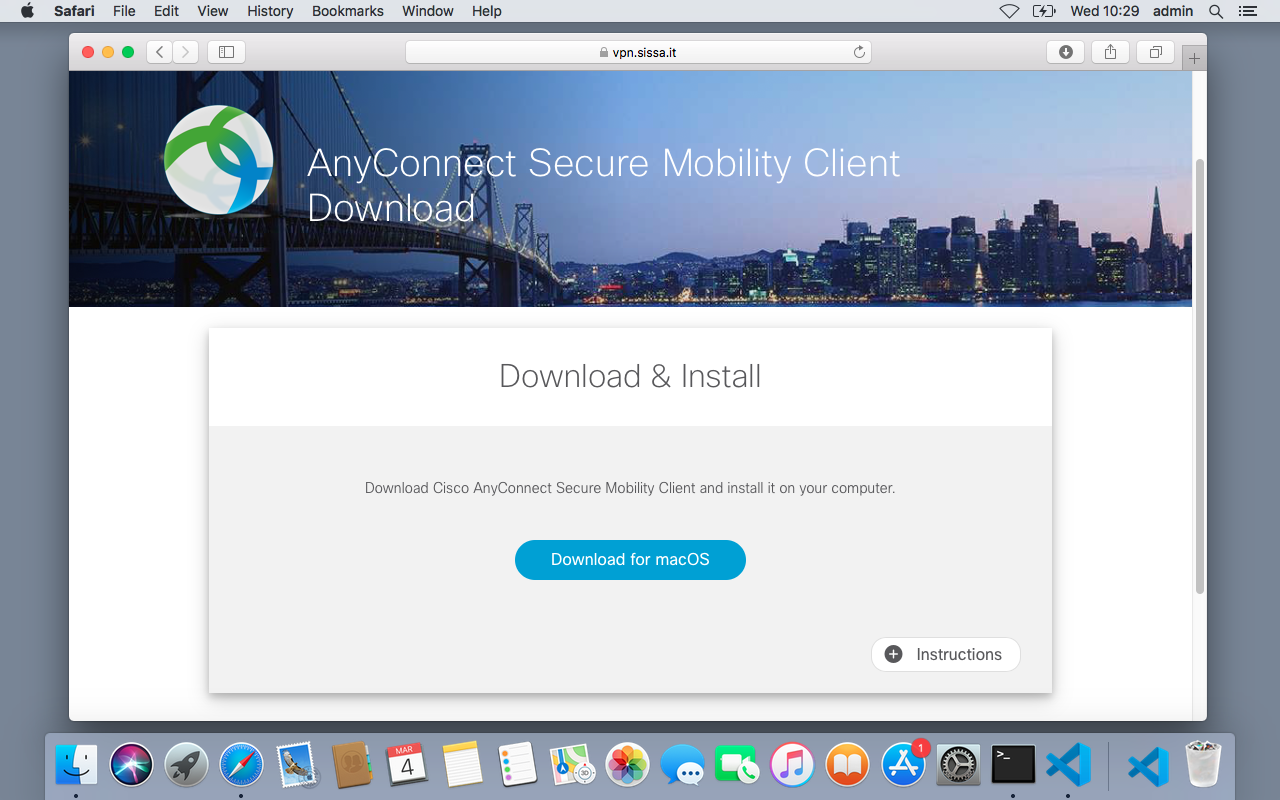The width and height of the screenshot is (1280, 800).
Task: Reload the vpn.sissa.it page
Action: (x=859, y=52)
